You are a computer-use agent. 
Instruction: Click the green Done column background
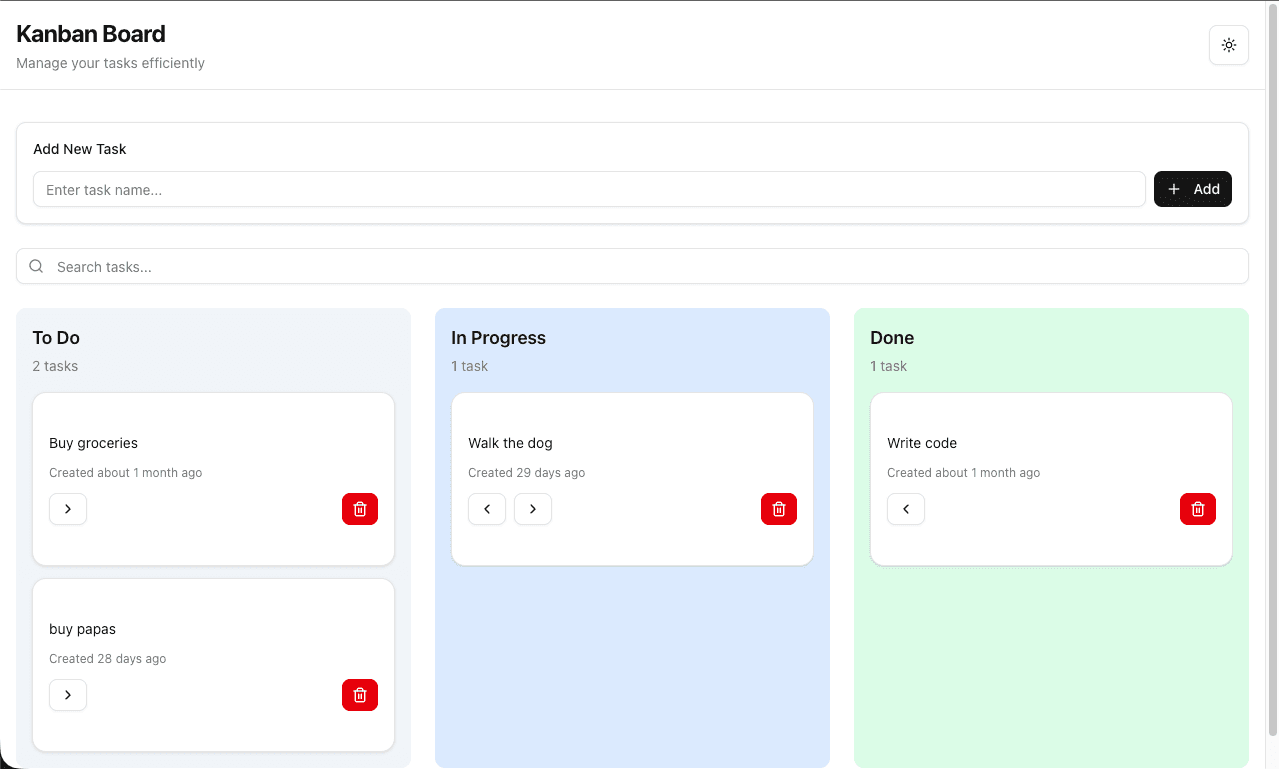(1050, 660)
